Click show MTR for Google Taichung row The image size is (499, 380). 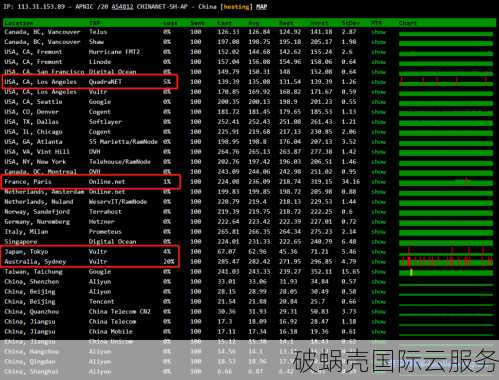tap(378, 272)
